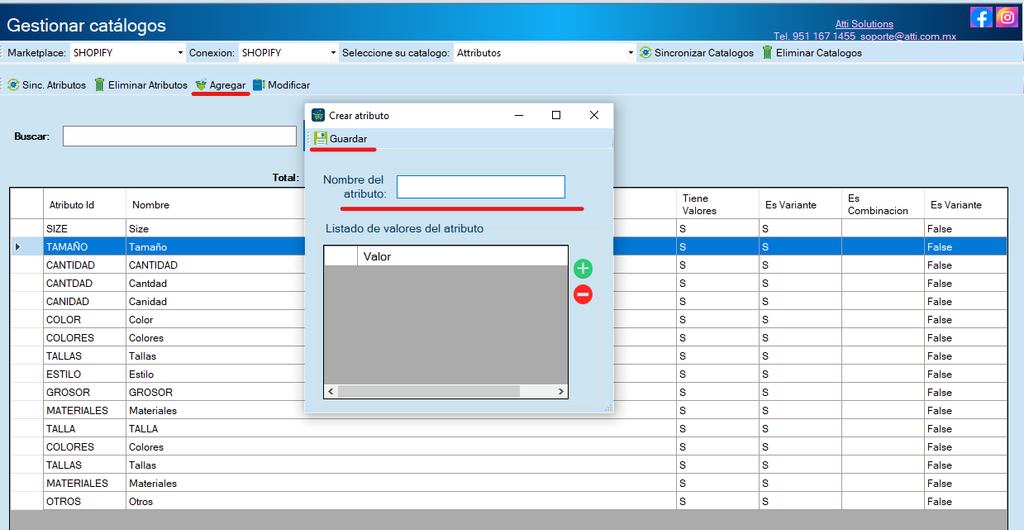Select the OTROS attribute row
Image resolution: width=1024 pixels, height=530 pixels.
[508, 502]
